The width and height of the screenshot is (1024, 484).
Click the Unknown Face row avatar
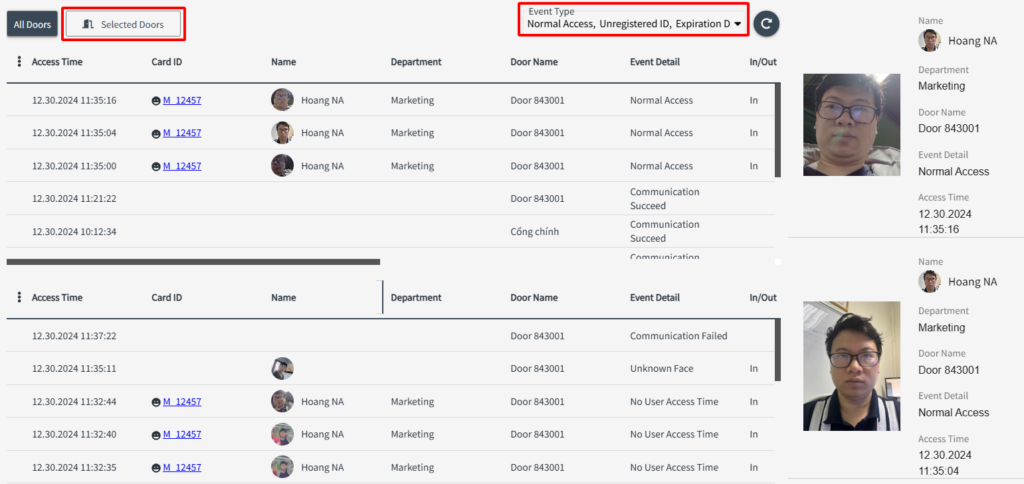click(282, 368)
